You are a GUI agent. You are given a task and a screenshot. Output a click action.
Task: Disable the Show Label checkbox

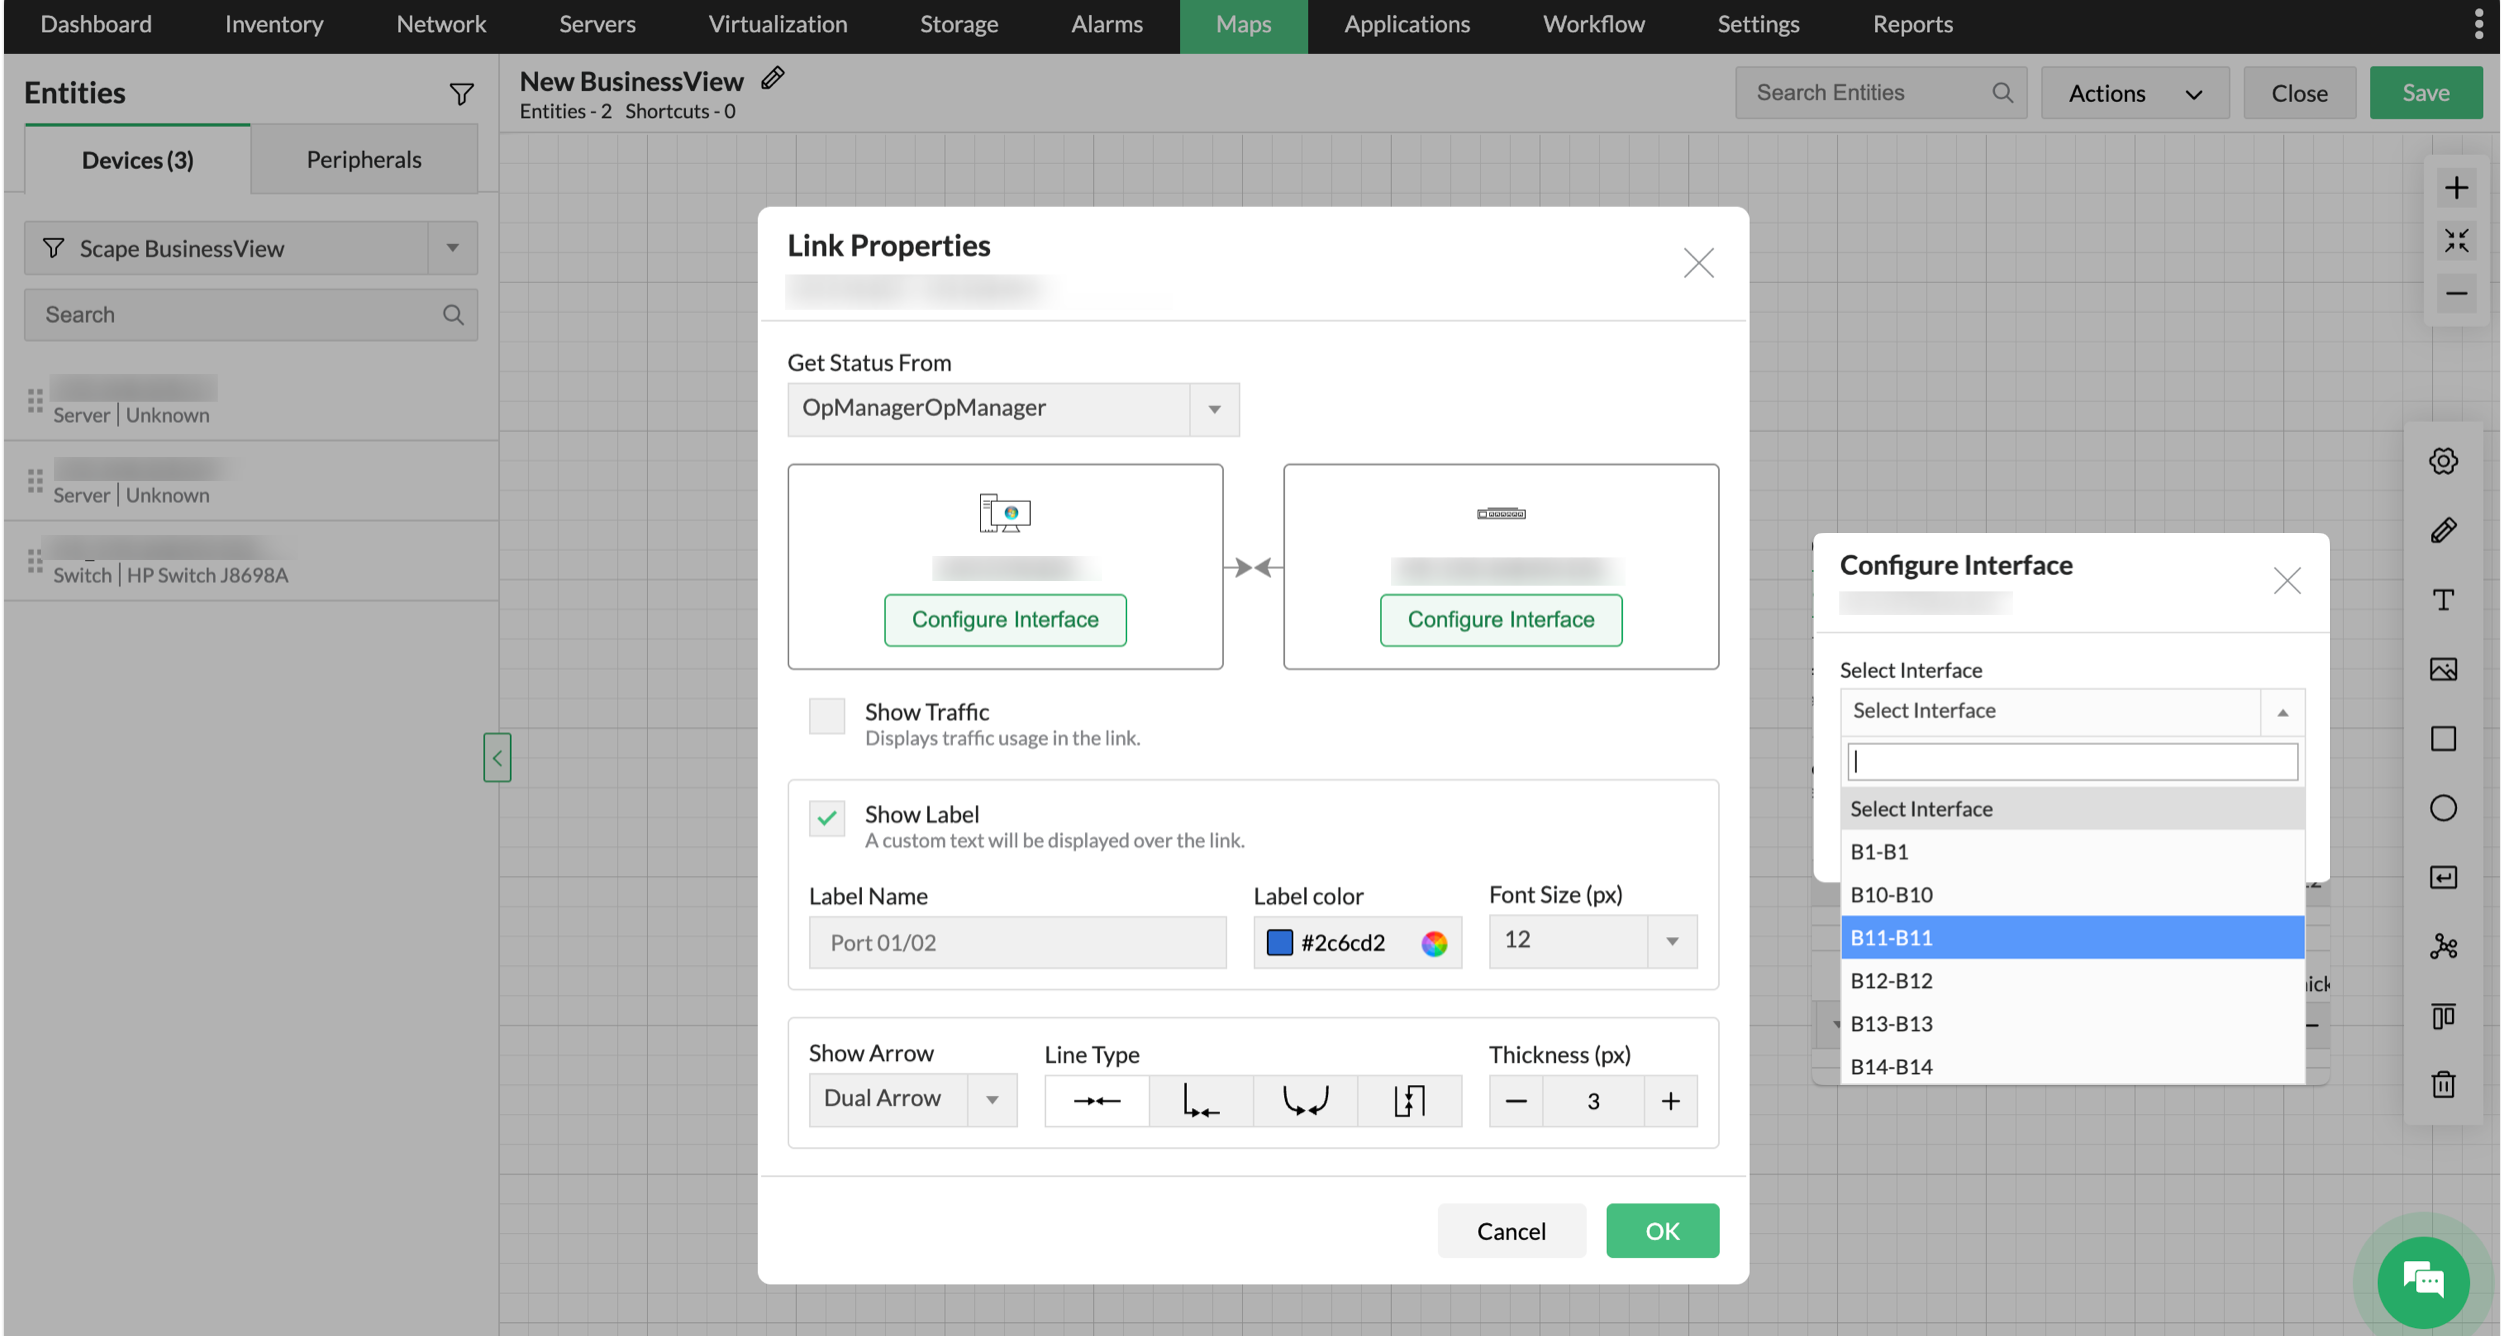tap(827, 818)
